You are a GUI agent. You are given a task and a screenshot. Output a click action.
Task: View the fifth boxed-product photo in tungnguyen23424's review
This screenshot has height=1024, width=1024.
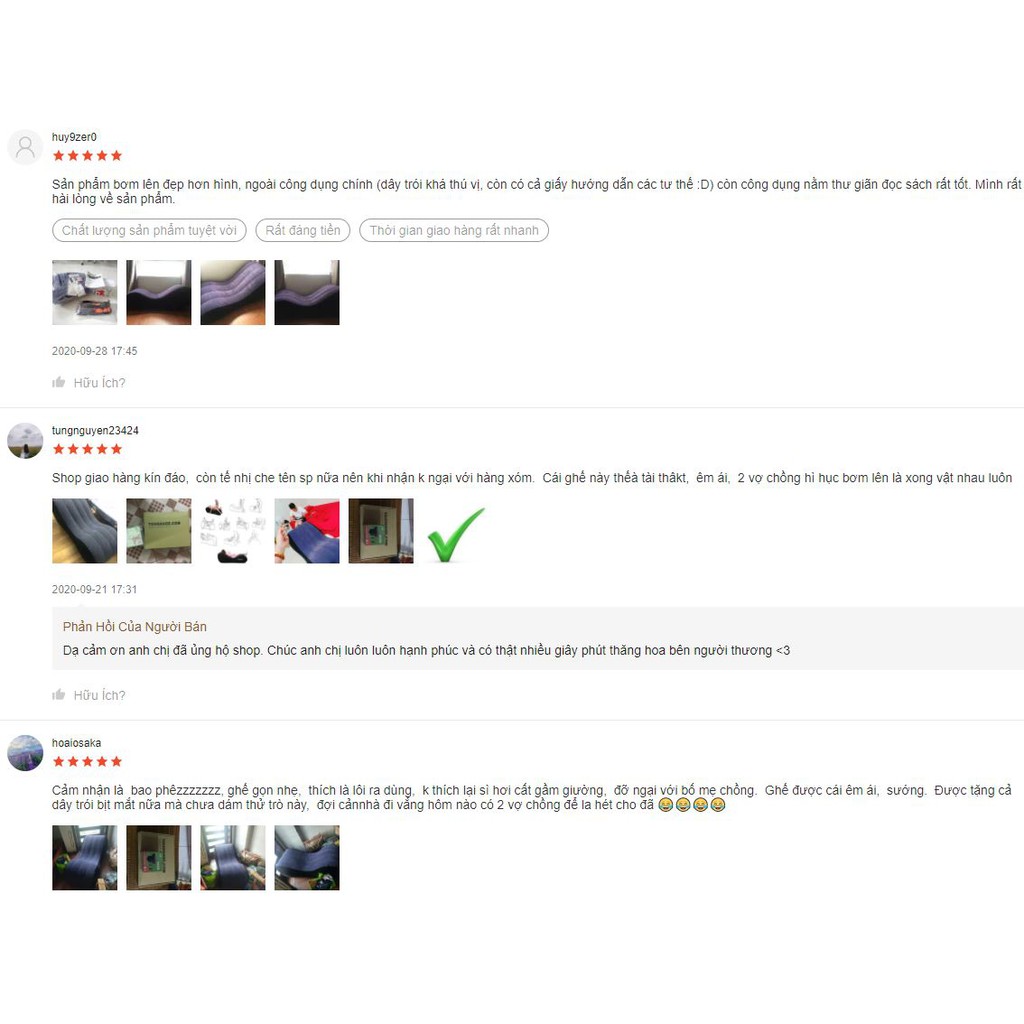pos(381,531)
